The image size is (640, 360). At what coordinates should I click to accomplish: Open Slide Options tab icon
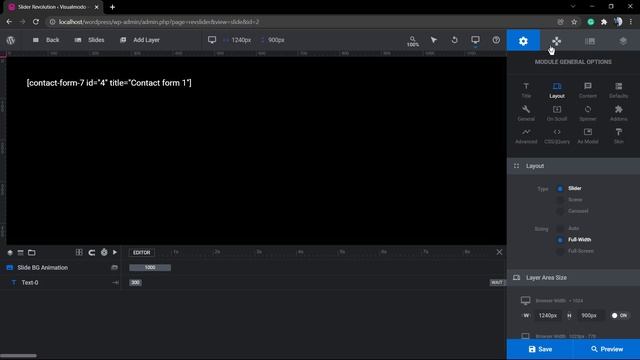click(590, 41)
